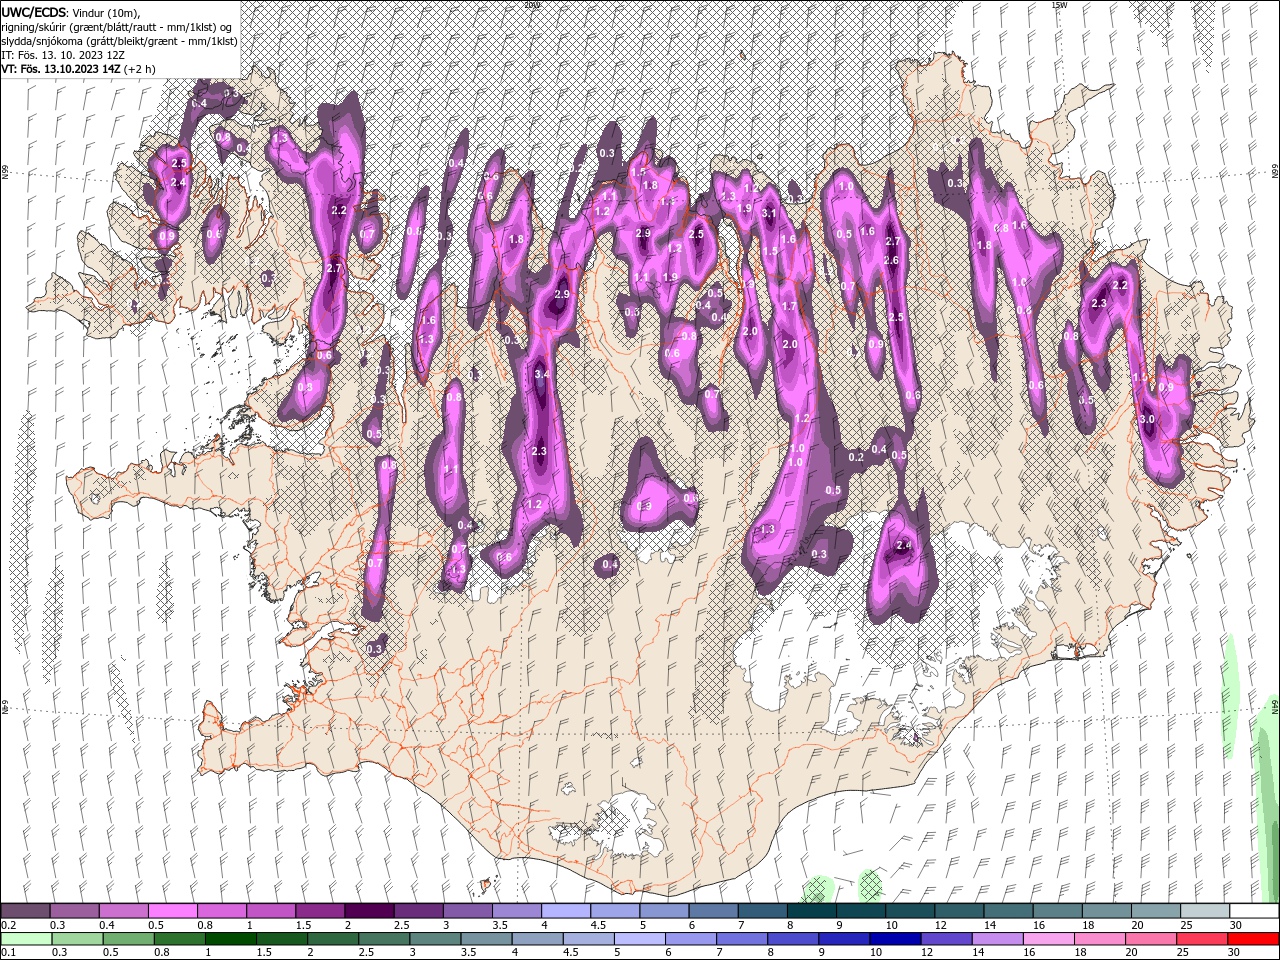The width and height of the screenshot is (1280, 960).
Task: Pick the rain legend swatch labeled 2.5
Action: coord(384,938)
